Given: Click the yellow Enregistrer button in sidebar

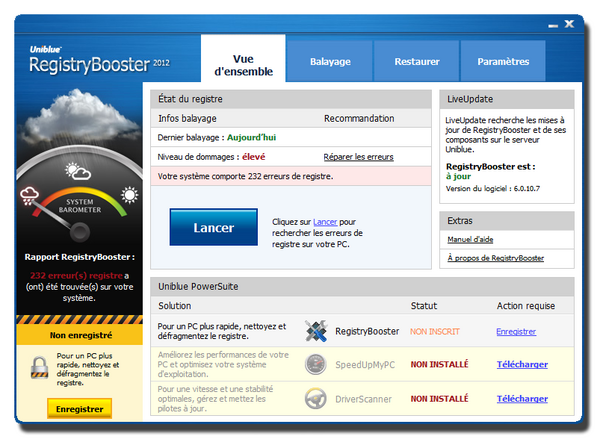Looking at the screenshot, I should (x=80, y=409).
